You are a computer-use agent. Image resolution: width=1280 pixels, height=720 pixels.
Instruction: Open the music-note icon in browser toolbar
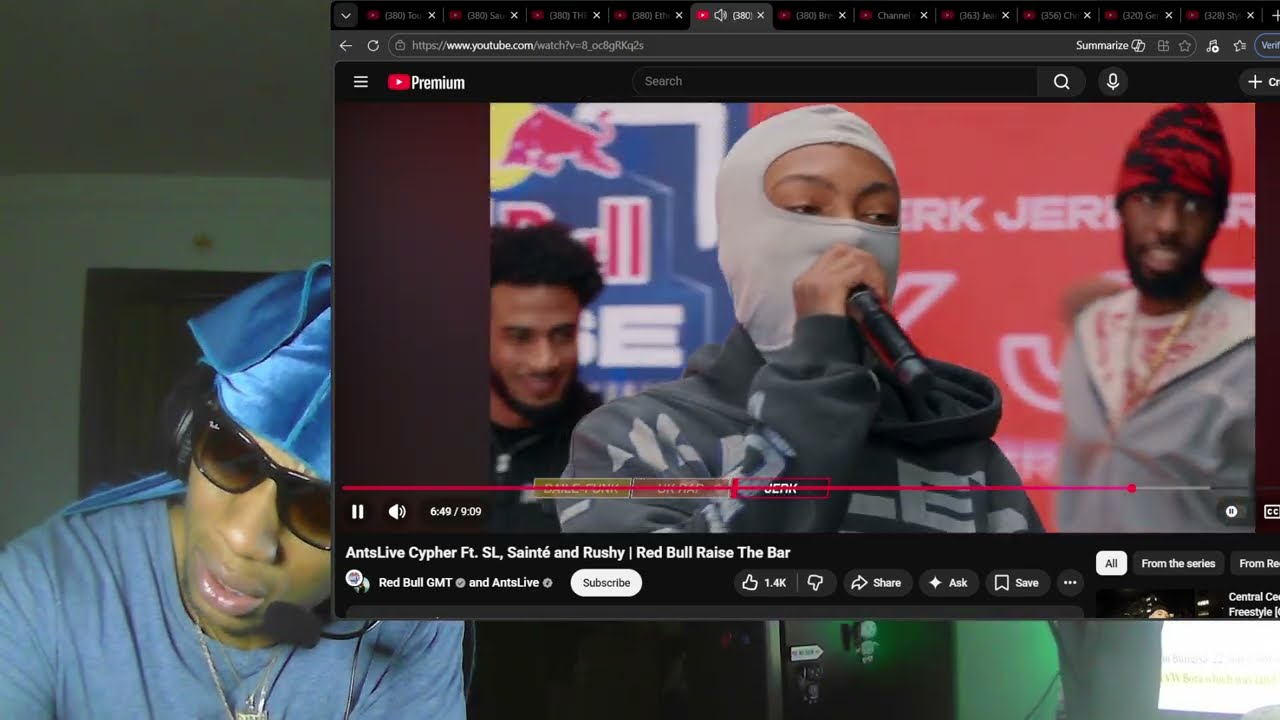coord(1213,45)
